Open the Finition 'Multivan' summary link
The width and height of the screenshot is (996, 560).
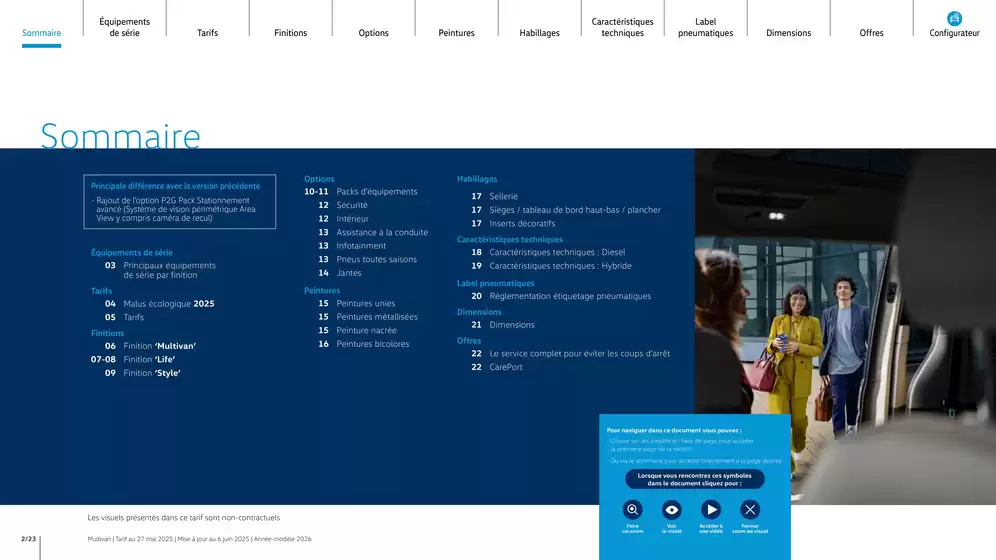coord(159,346)
